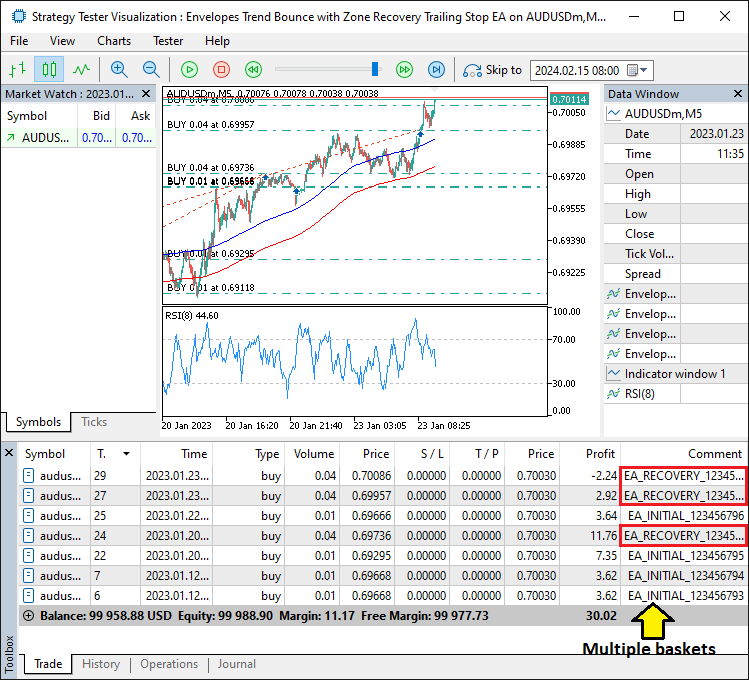Select the Indicator window 1 row
This screenshot has height=680, width=749.
point(675,374)
